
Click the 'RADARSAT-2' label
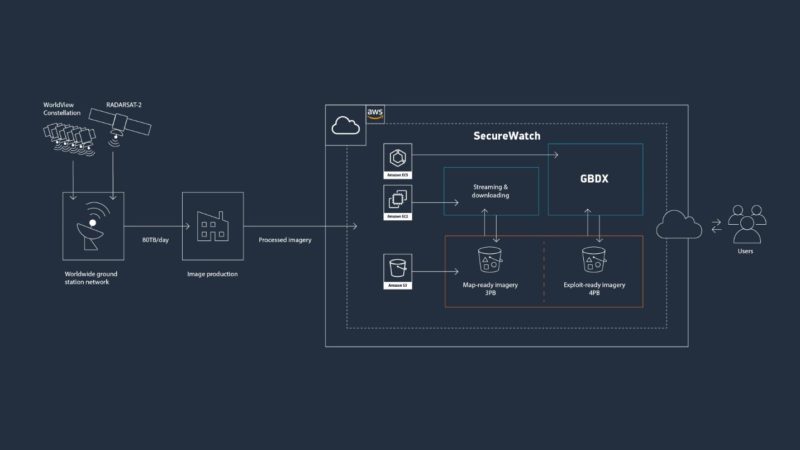[124, 105]
